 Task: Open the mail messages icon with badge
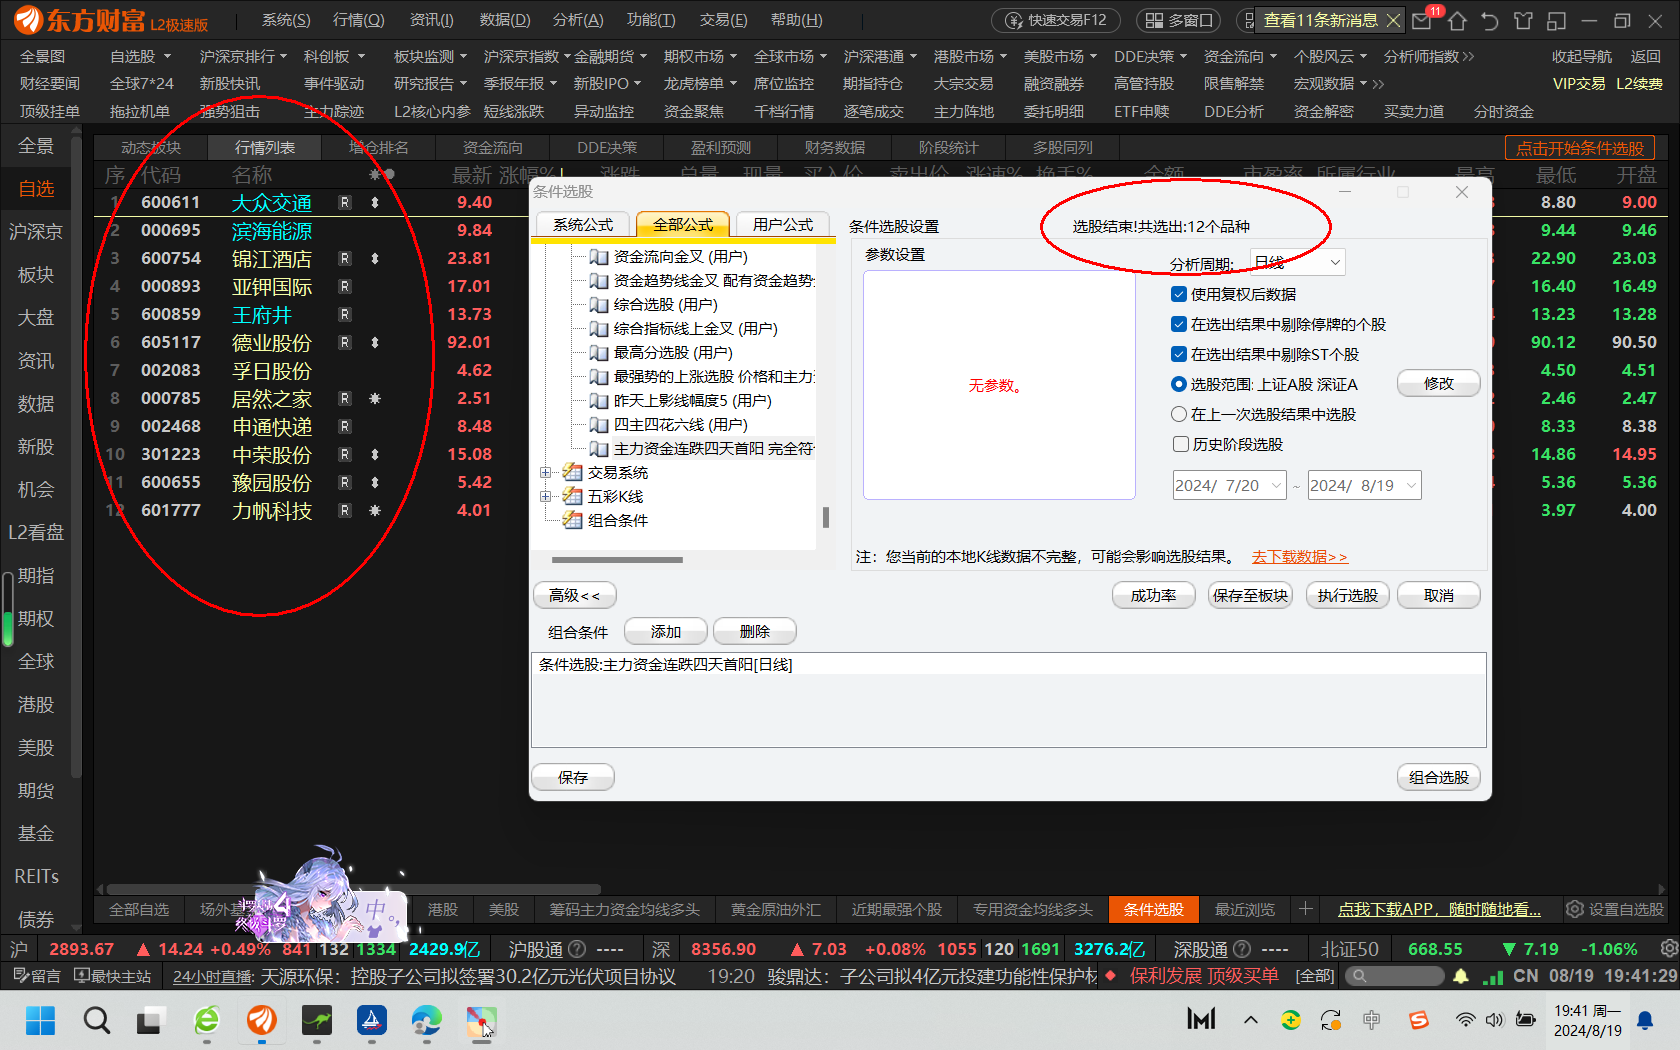[1422, 20]
